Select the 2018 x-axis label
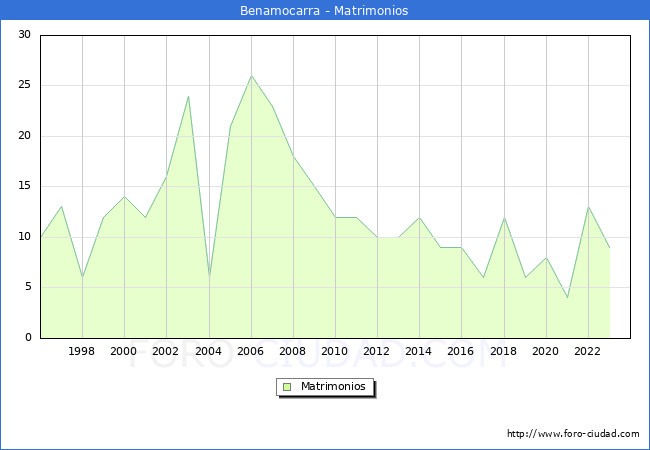The image size is (650, 450). (503, 352)
